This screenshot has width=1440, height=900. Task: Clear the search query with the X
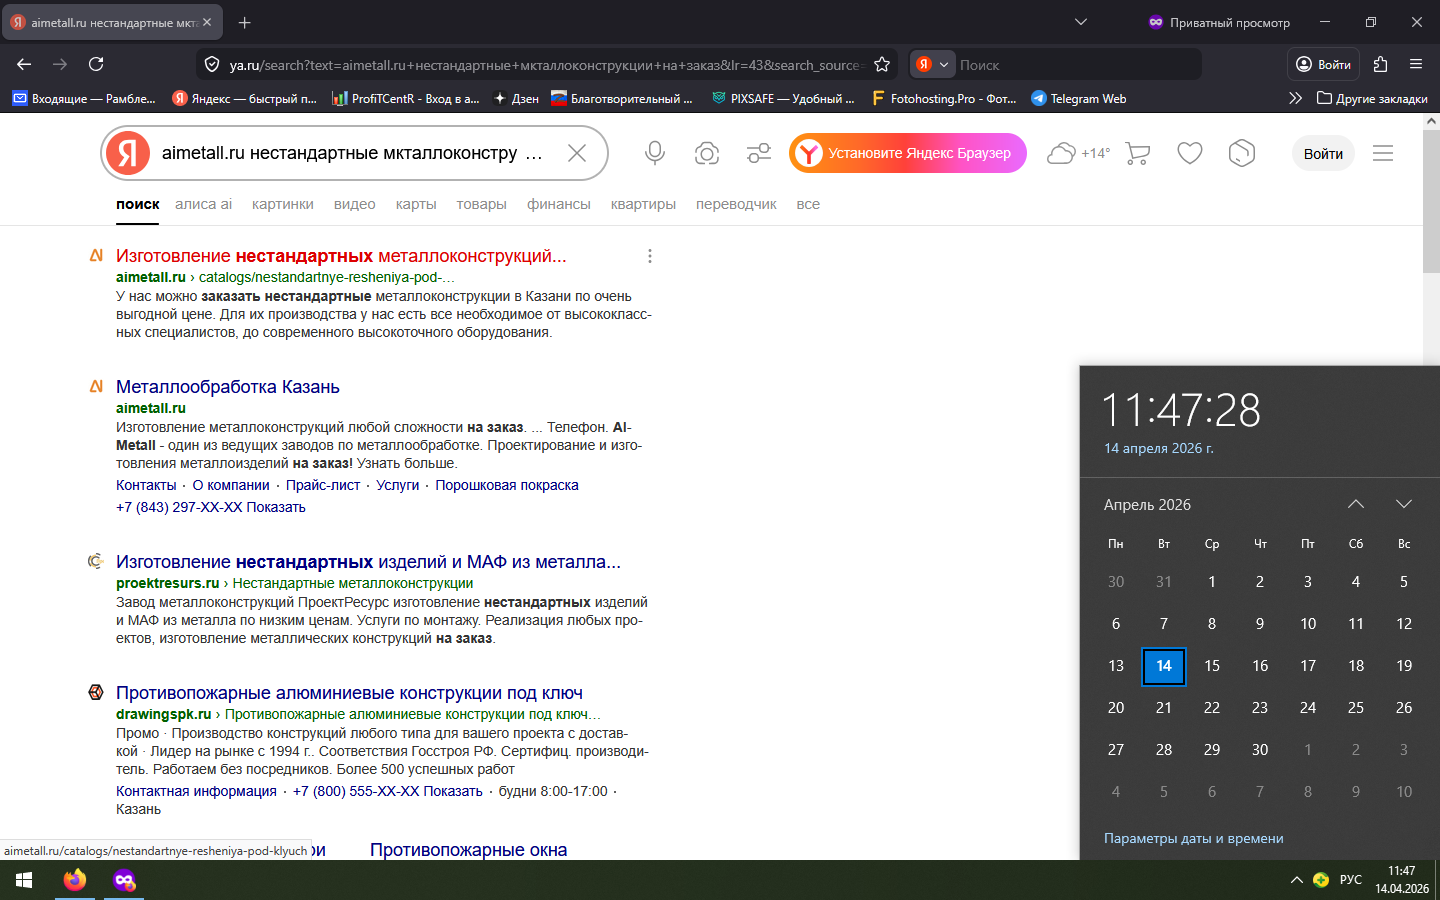(577, 153)
